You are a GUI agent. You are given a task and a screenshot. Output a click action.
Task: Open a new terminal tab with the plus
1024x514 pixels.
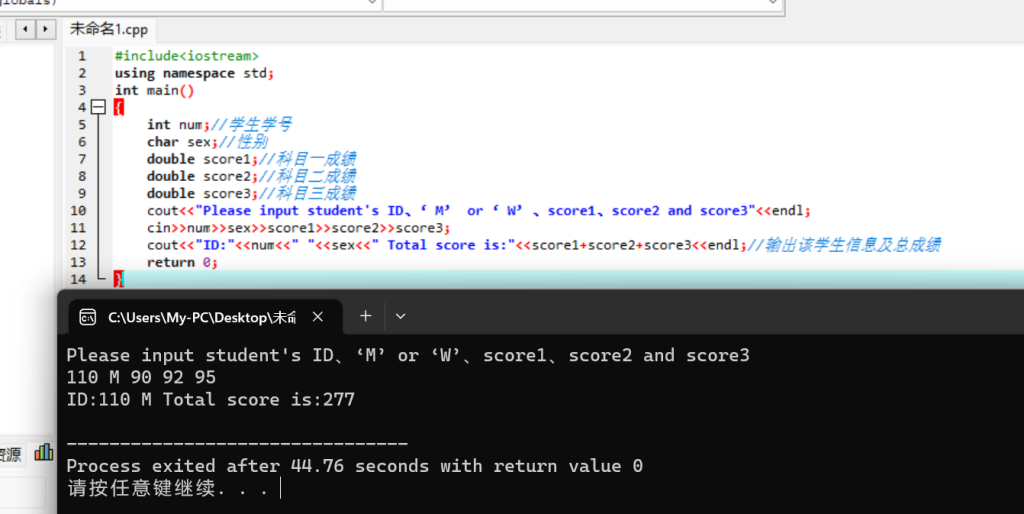366,316
